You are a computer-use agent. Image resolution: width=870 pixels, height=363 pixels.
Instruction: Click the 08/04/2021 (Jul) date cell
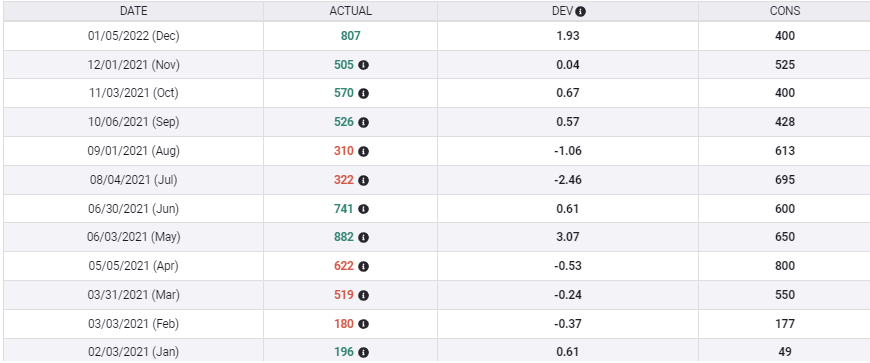pyautogui.click(x=134, y=180)
